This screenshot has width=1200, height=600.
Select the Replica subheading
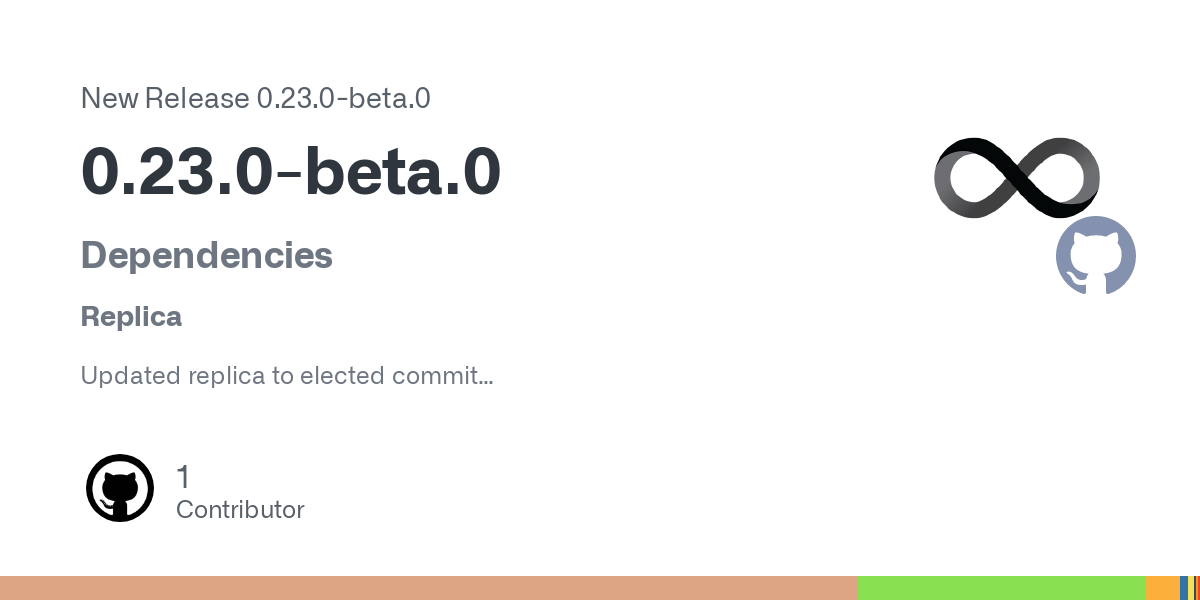tap(131, 317)
